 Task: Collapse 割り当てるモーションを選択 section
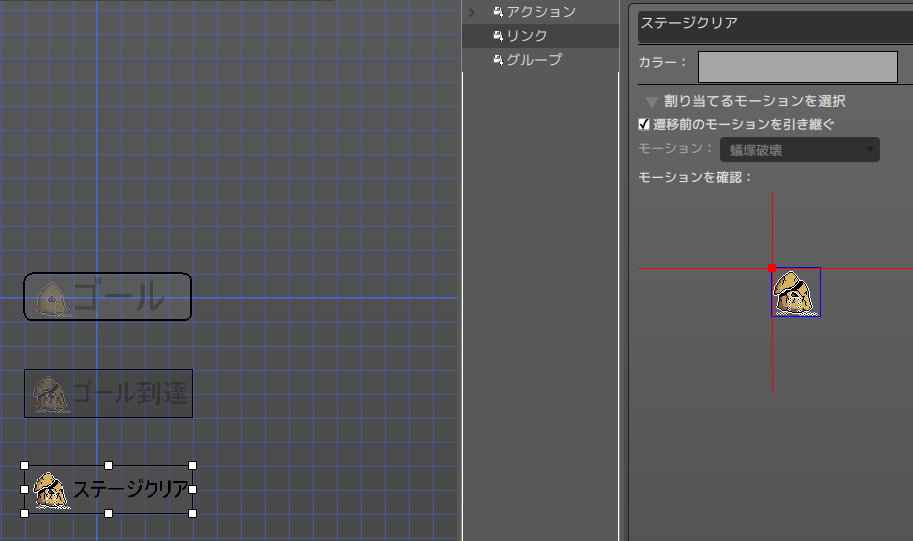pyautogui.click(x=652, y=102)
